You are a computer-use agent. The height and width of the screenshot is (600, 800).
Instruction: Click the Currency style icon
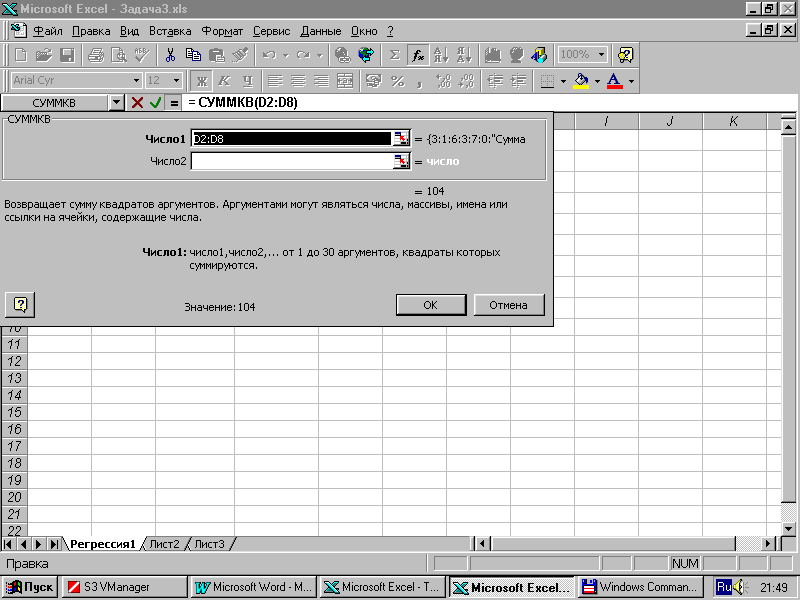(374, 81)
